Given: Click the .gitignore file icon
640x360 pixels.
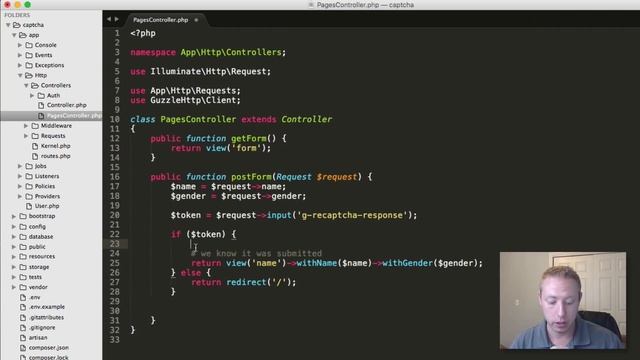Looking at the screenshot, I should [x=23, y=327].
